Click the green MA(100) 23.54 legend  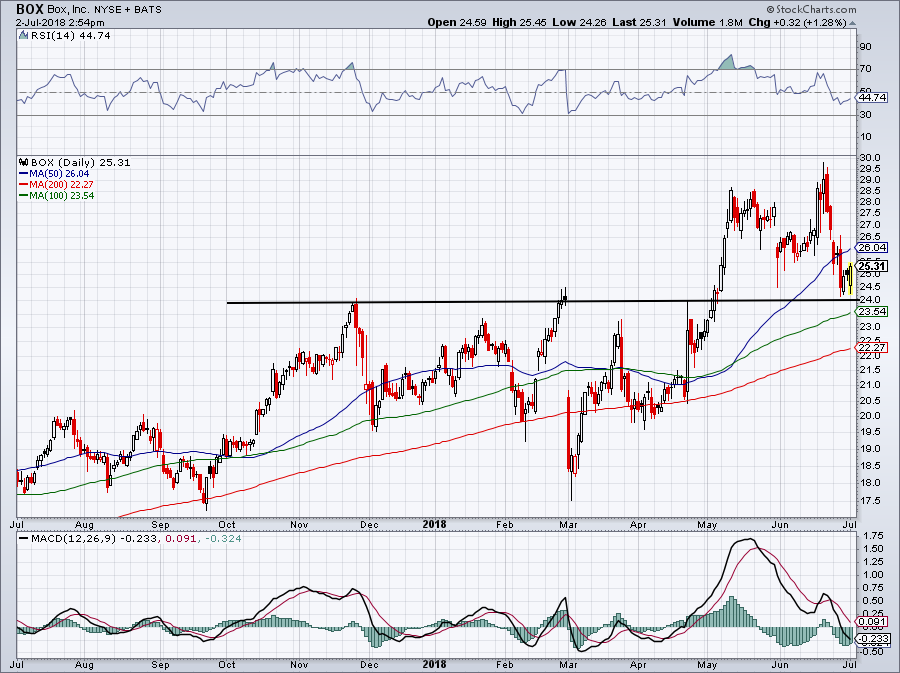click(x=56, y=195)
